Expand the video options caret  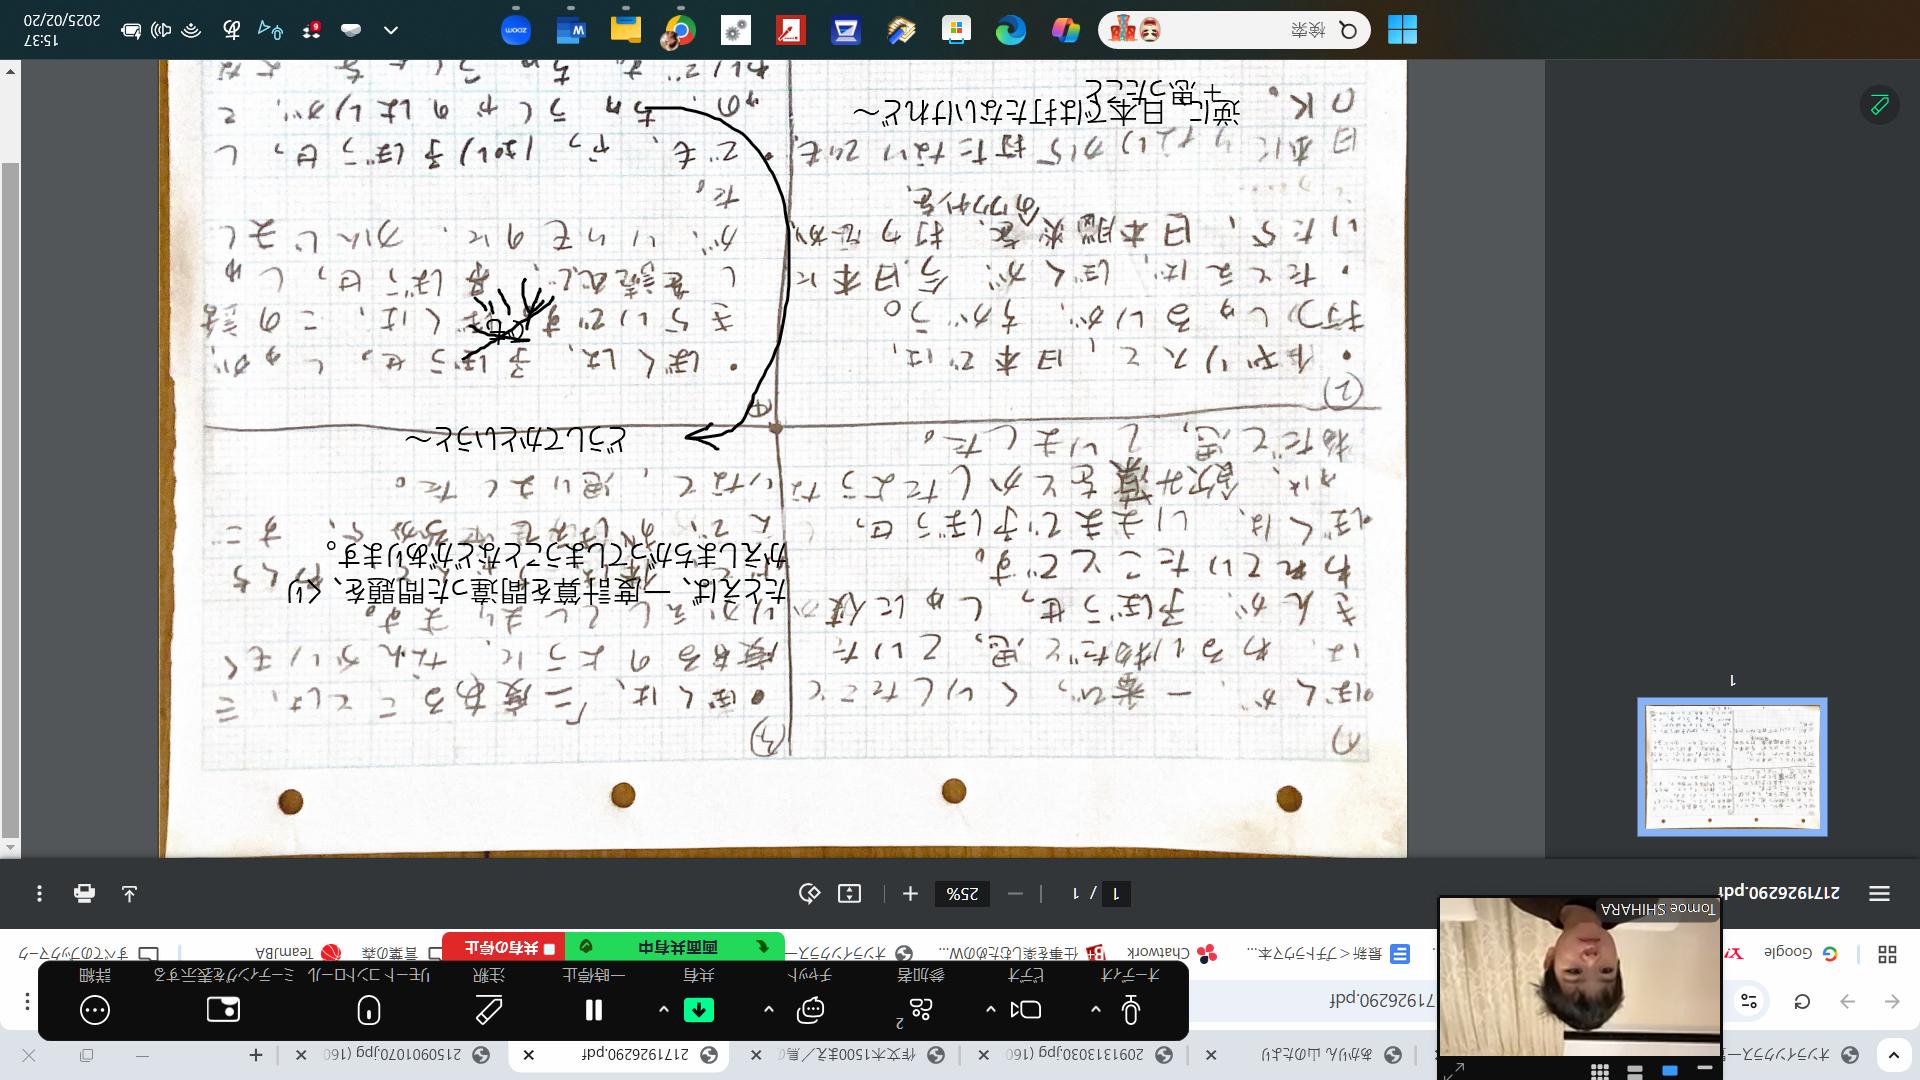[991, 1010]
